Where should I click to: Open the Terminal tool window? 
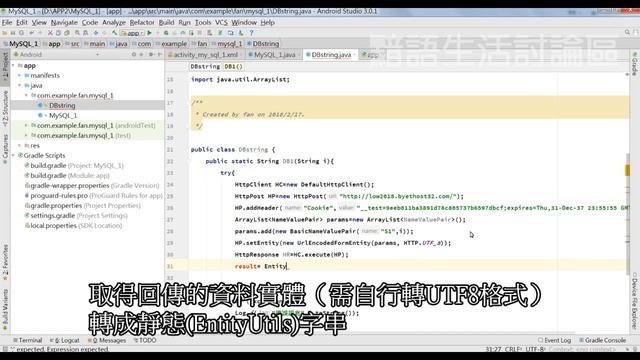point(28,340)
